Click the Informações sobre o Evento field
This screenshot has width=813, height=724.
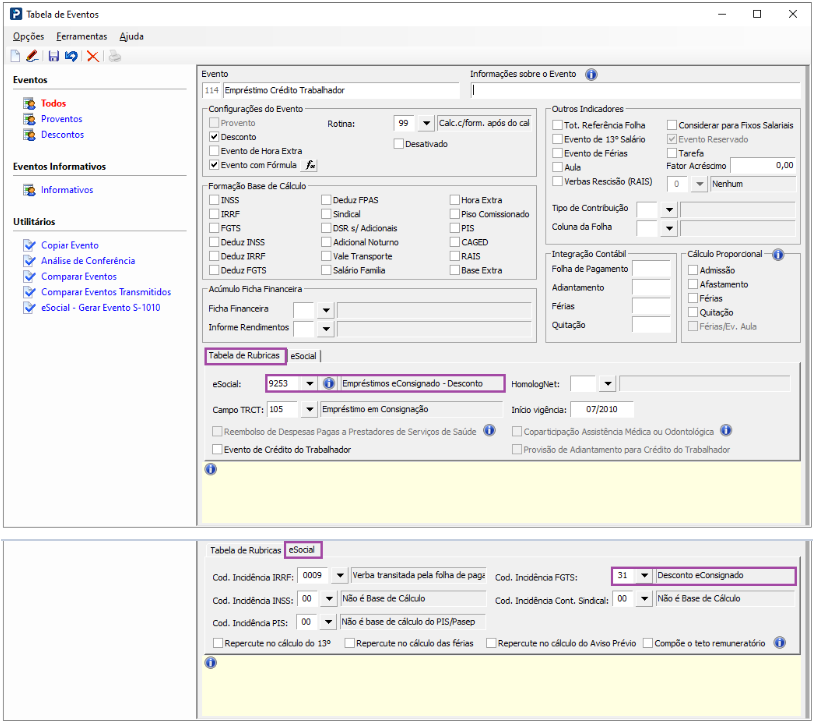(636, 90)
